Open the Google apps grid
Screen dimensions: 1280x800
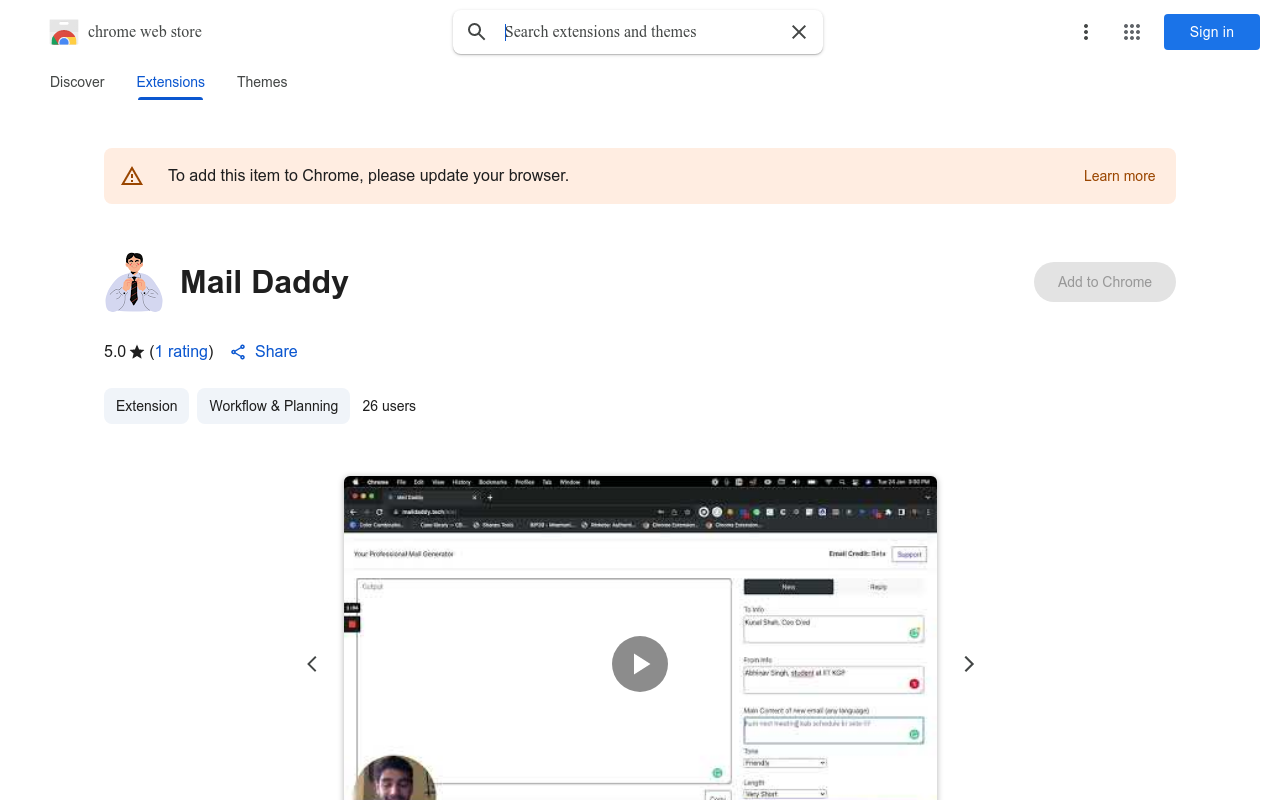pyautogui.click(x=1132, y=32)
